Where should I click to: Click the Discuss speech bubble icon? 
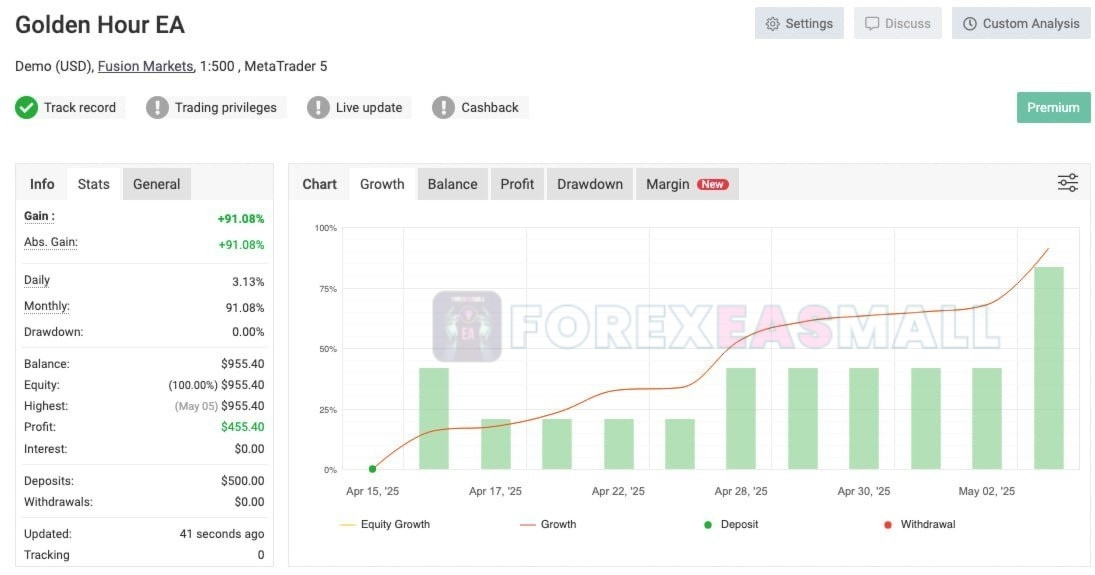872,24
